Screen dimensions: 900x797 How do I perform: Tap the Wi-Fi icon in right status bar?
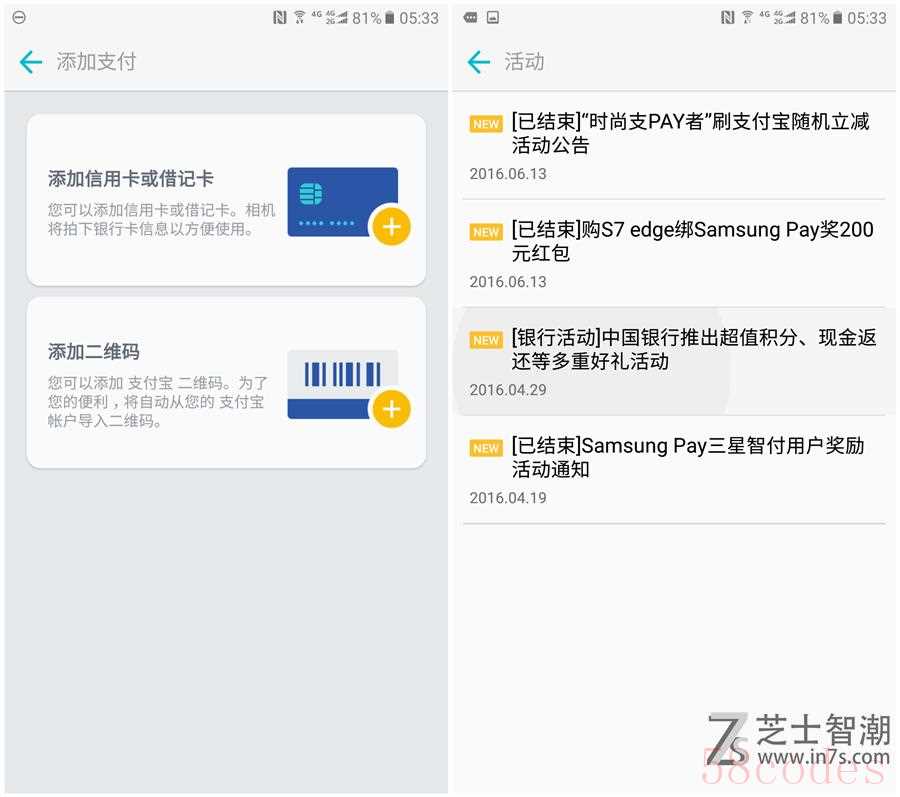pos(747,18)
